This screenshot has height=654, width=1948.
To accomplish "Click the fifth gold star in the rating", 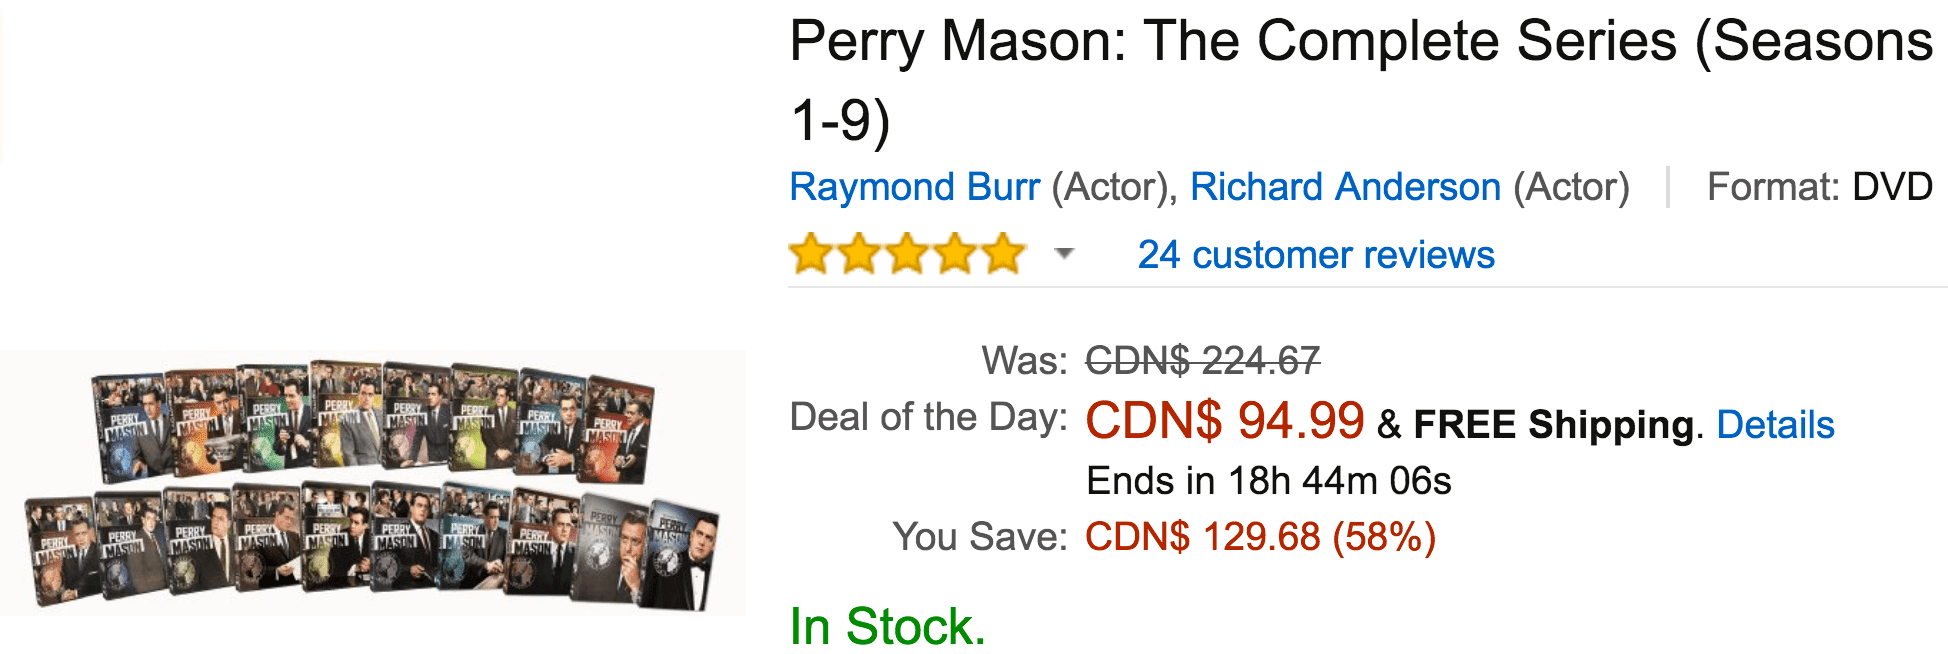I will tap(1003, 254).
